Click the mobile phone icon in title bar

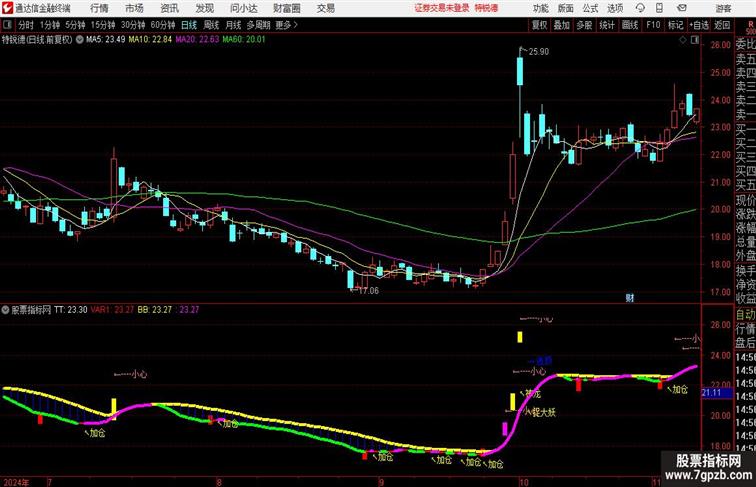click(659, 8)
